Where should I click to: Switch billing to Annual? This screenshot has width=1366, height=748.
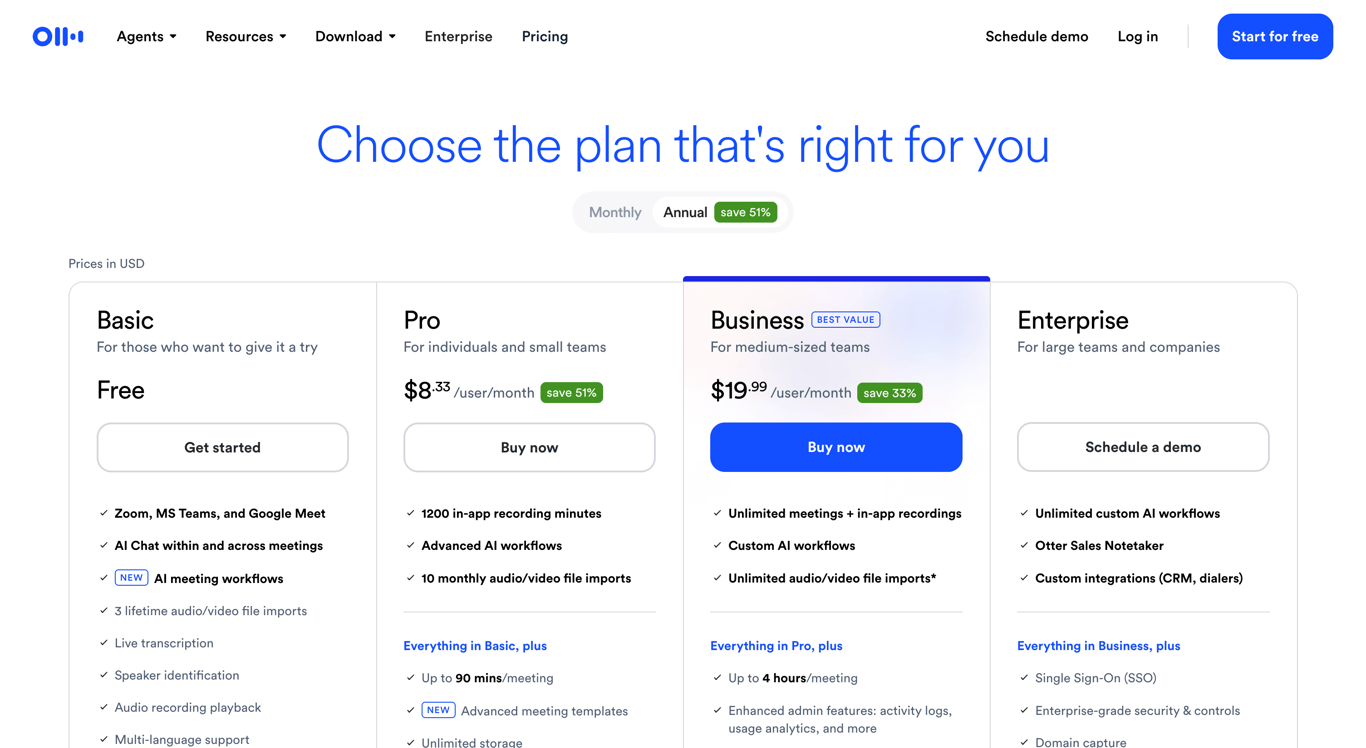pyautogui.click(x=685, y=212)
